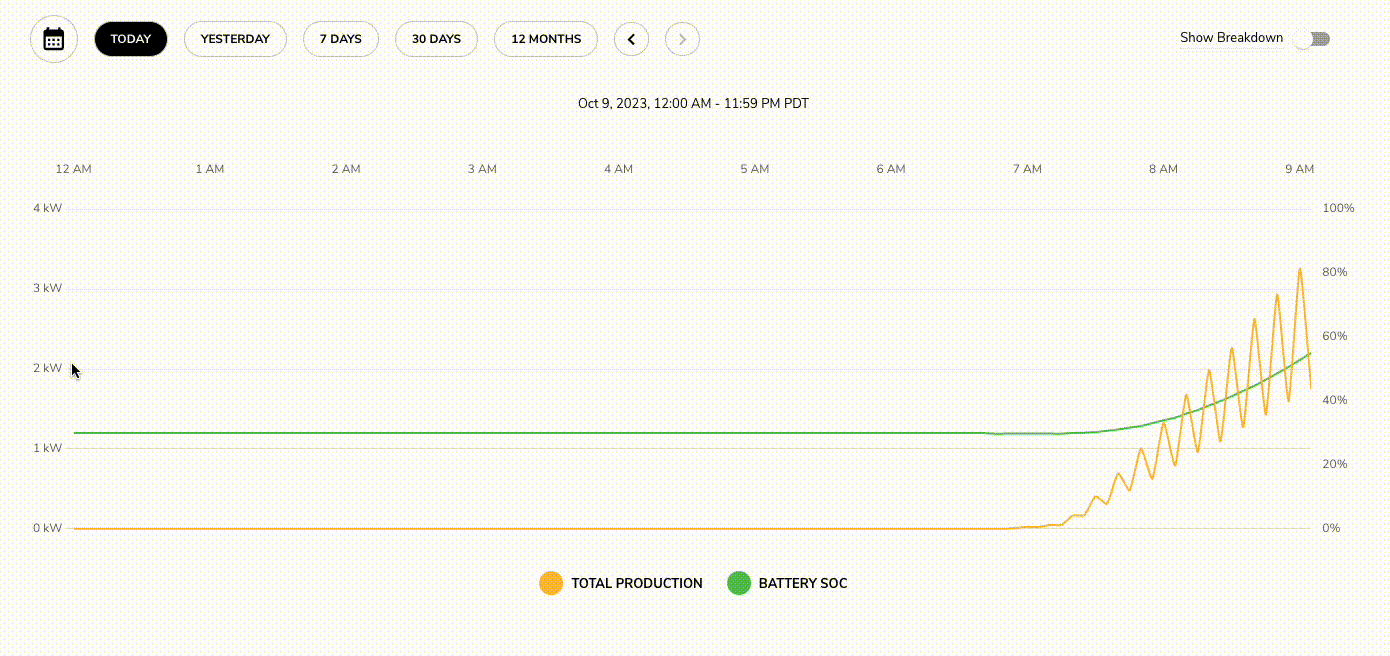Click the 4 kW axis label
This screenshot has height=656, width=1390.
coord(47,208)
